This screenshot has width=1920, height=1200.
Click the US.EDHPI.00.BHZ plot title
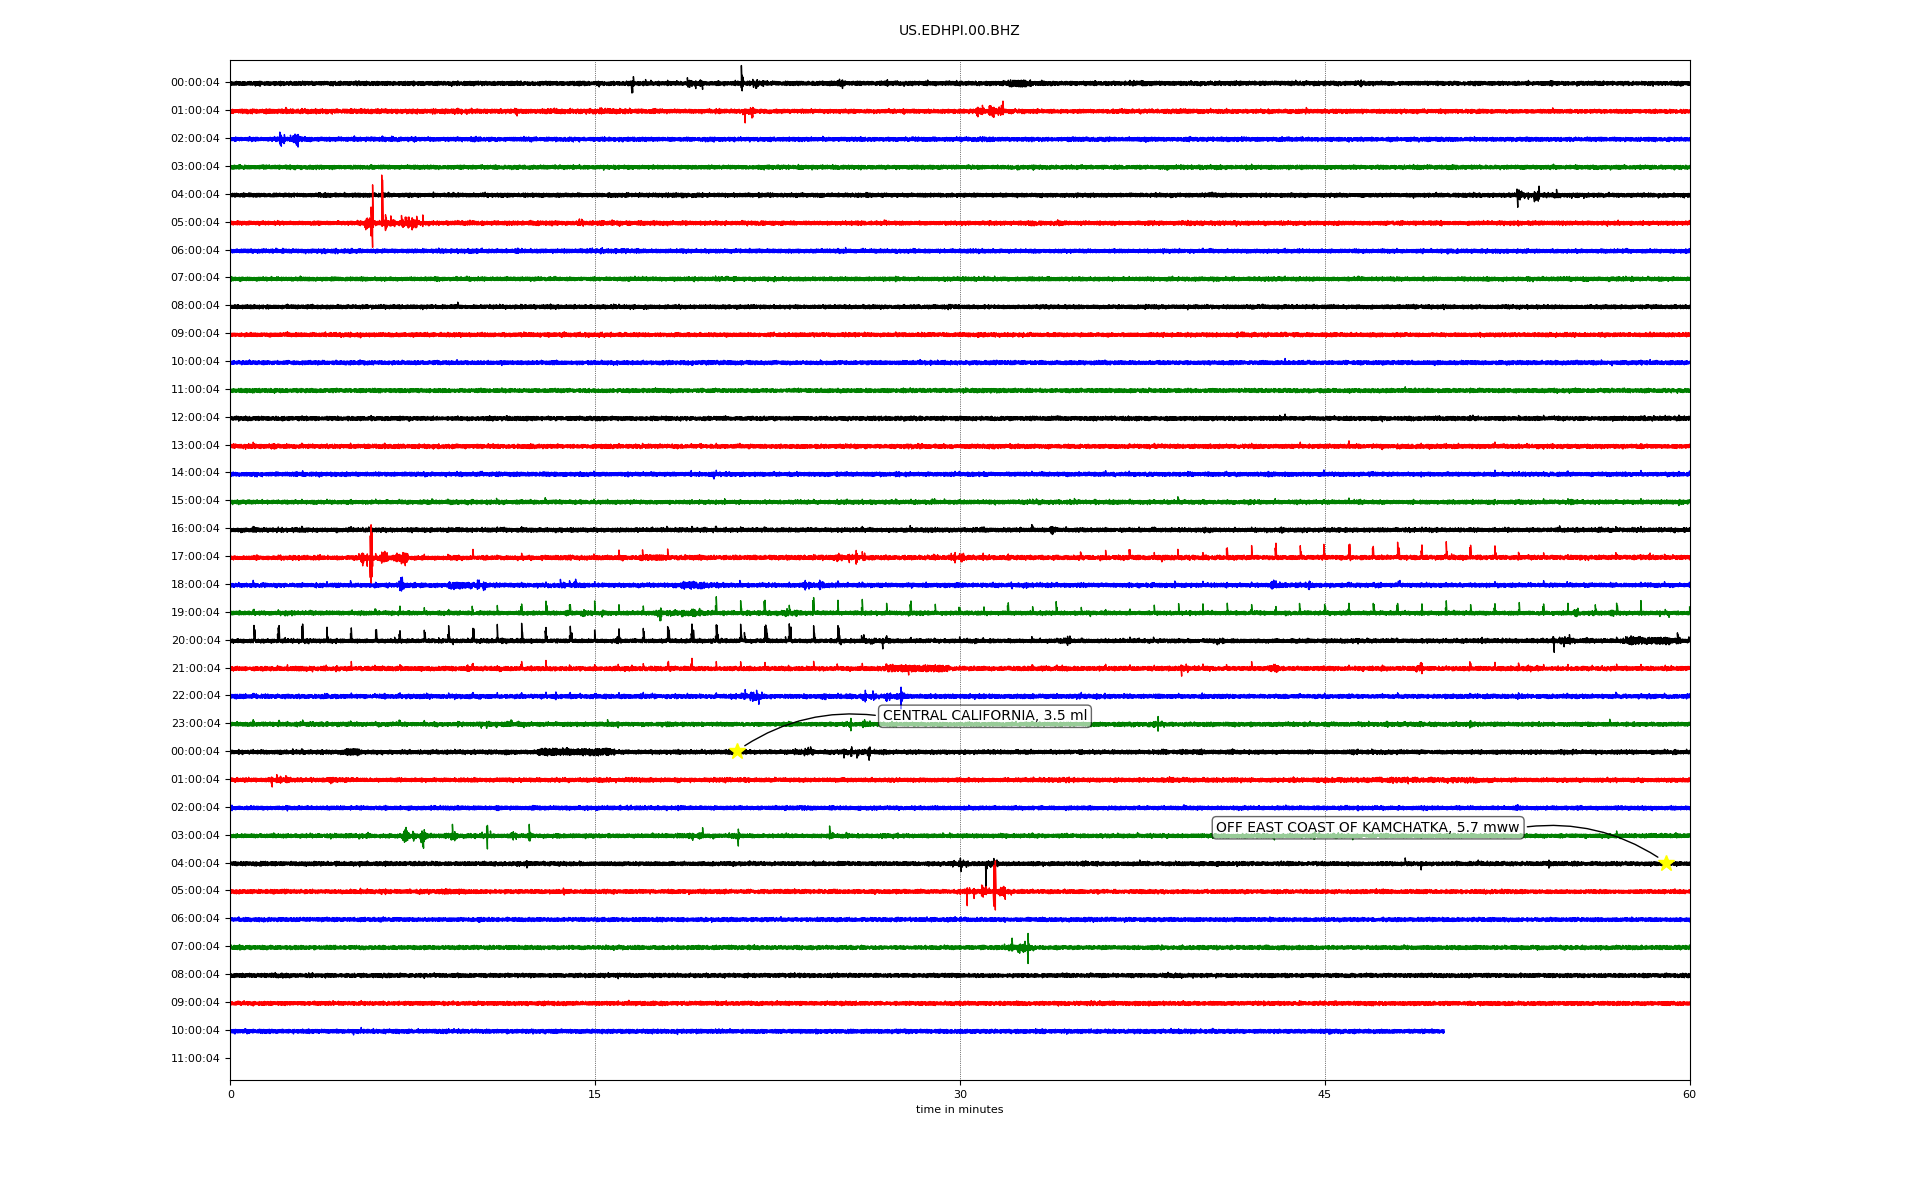click(x=959, y=31)
